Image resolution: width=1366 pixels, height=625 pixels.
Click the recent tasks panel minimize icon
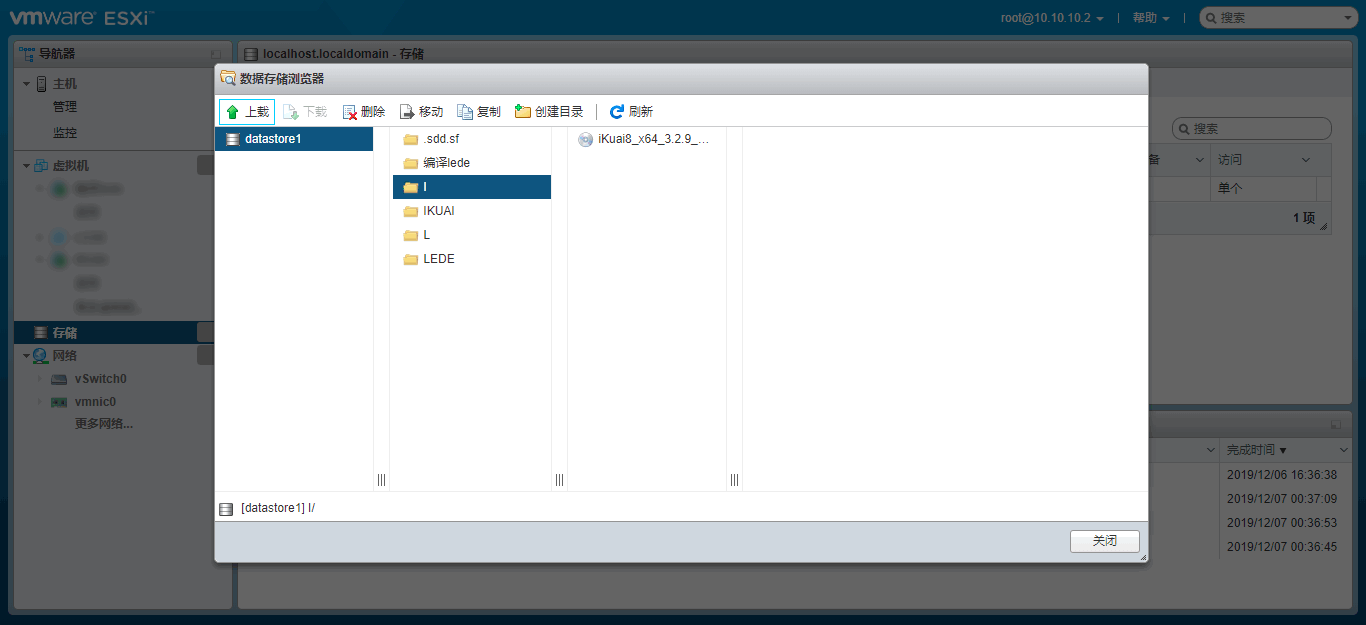(1336, 424)
